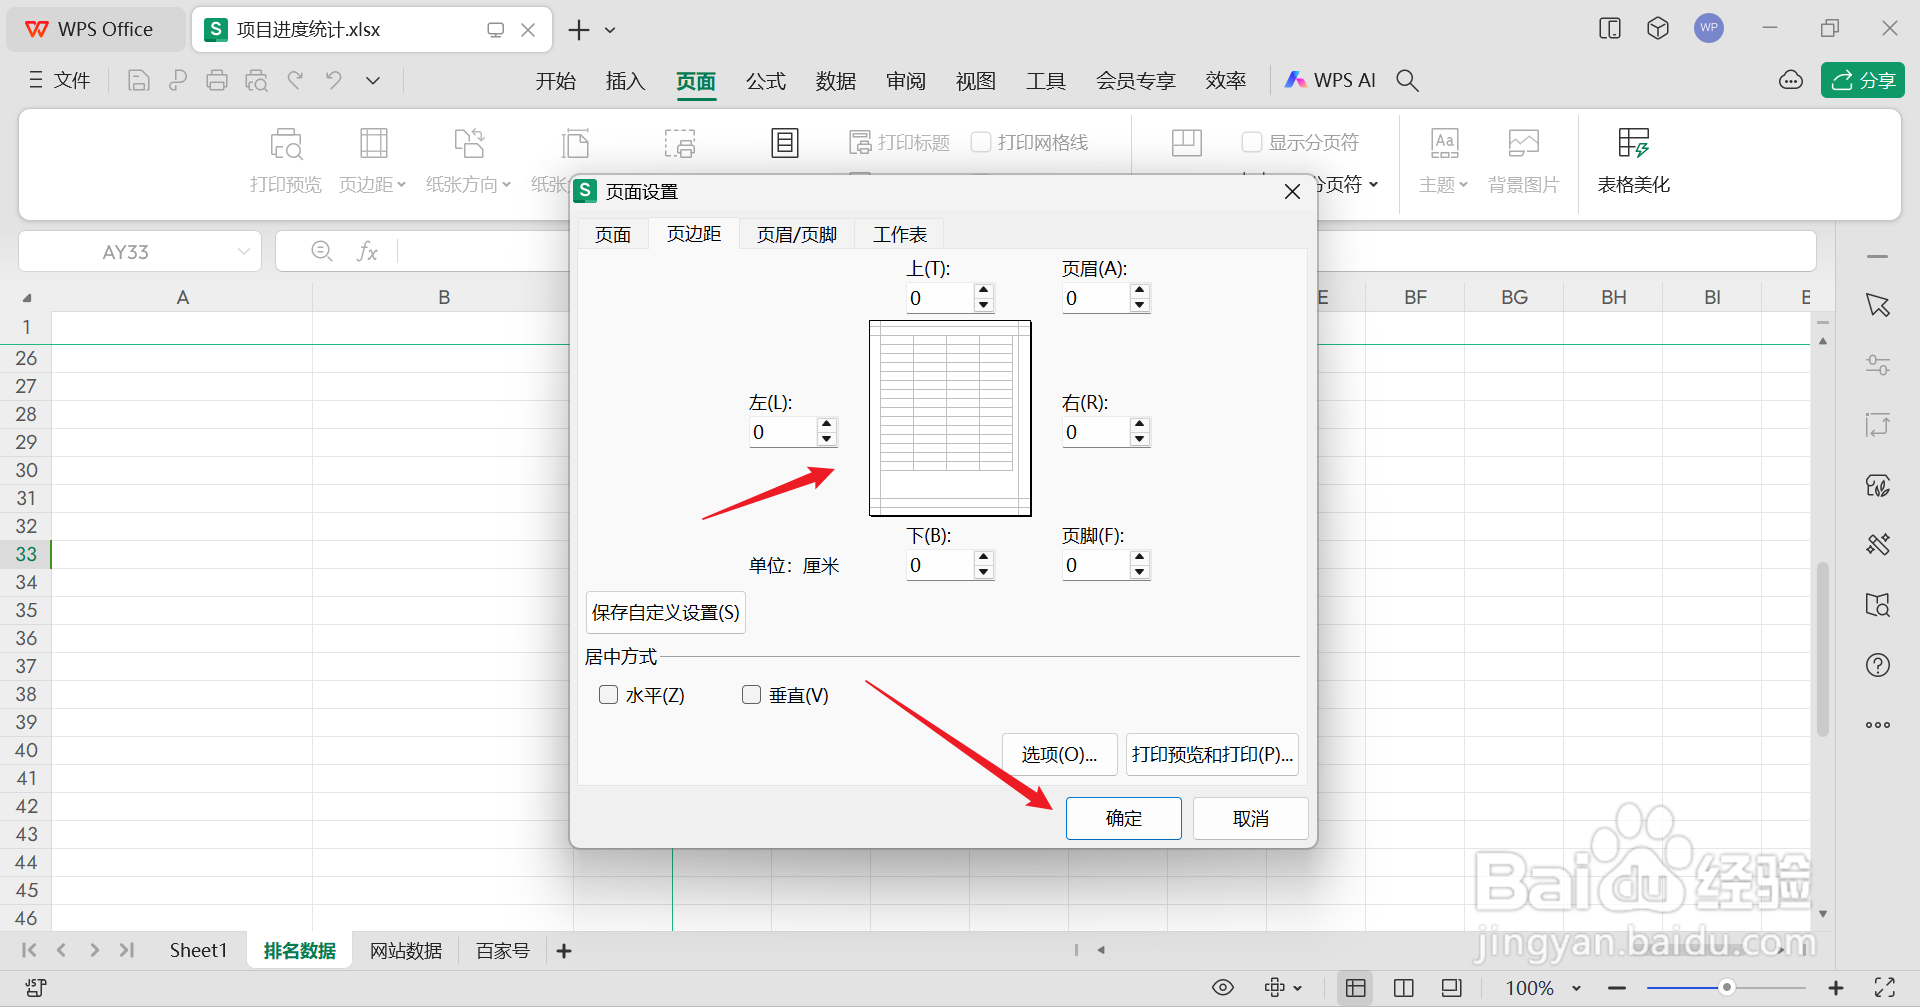Switch to page break view icon in status bar
Image resolution: width=1920 pixels, height=1007 pixels.
(1404, 988)
